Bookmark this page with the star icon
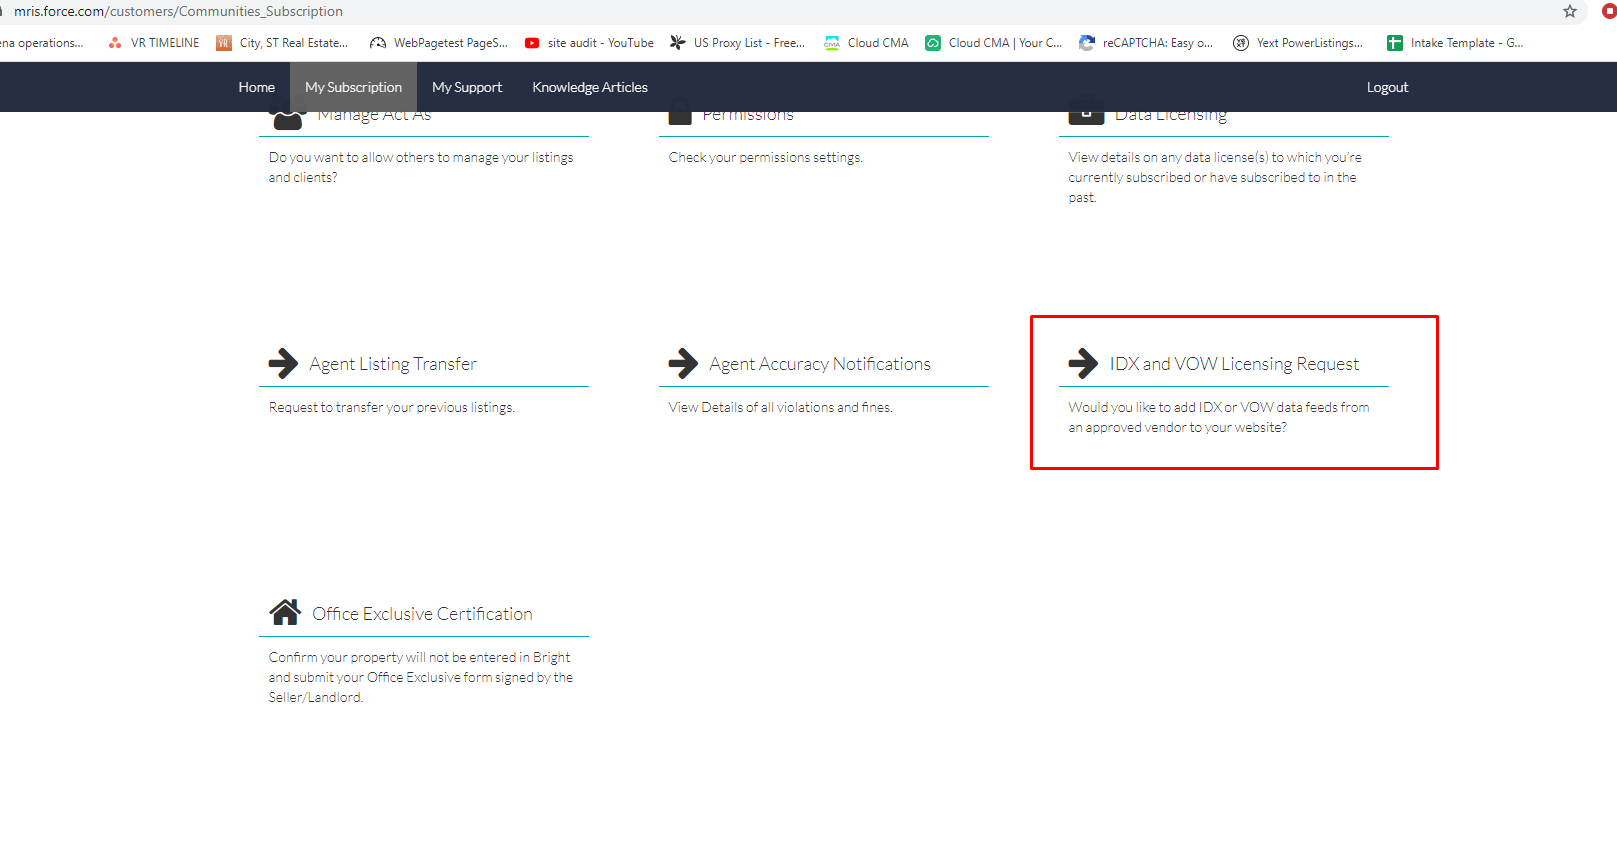This screenshot has height=857, width=1617. (1570, 11)
